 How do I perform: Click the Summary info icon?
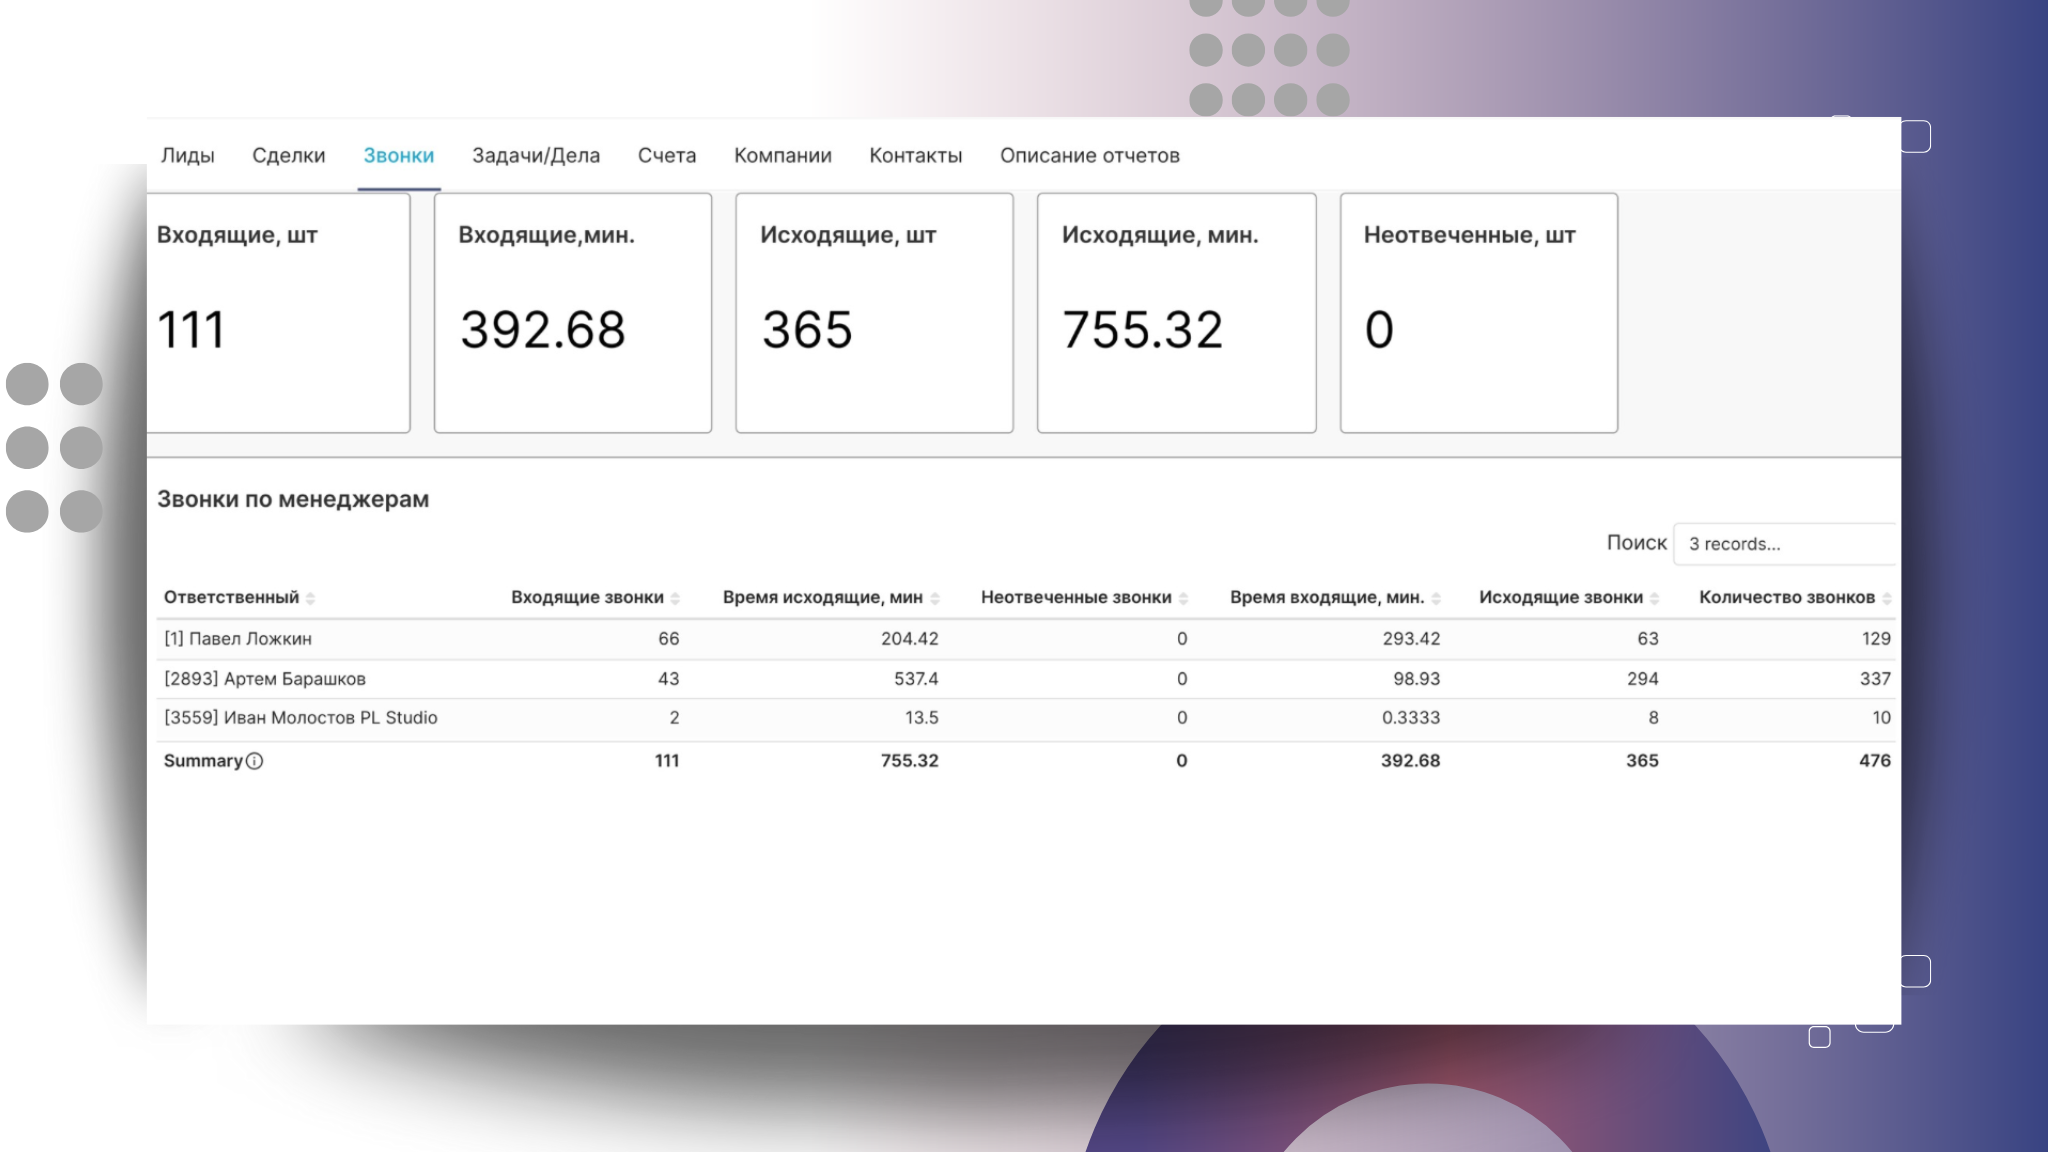coord(255,761)
